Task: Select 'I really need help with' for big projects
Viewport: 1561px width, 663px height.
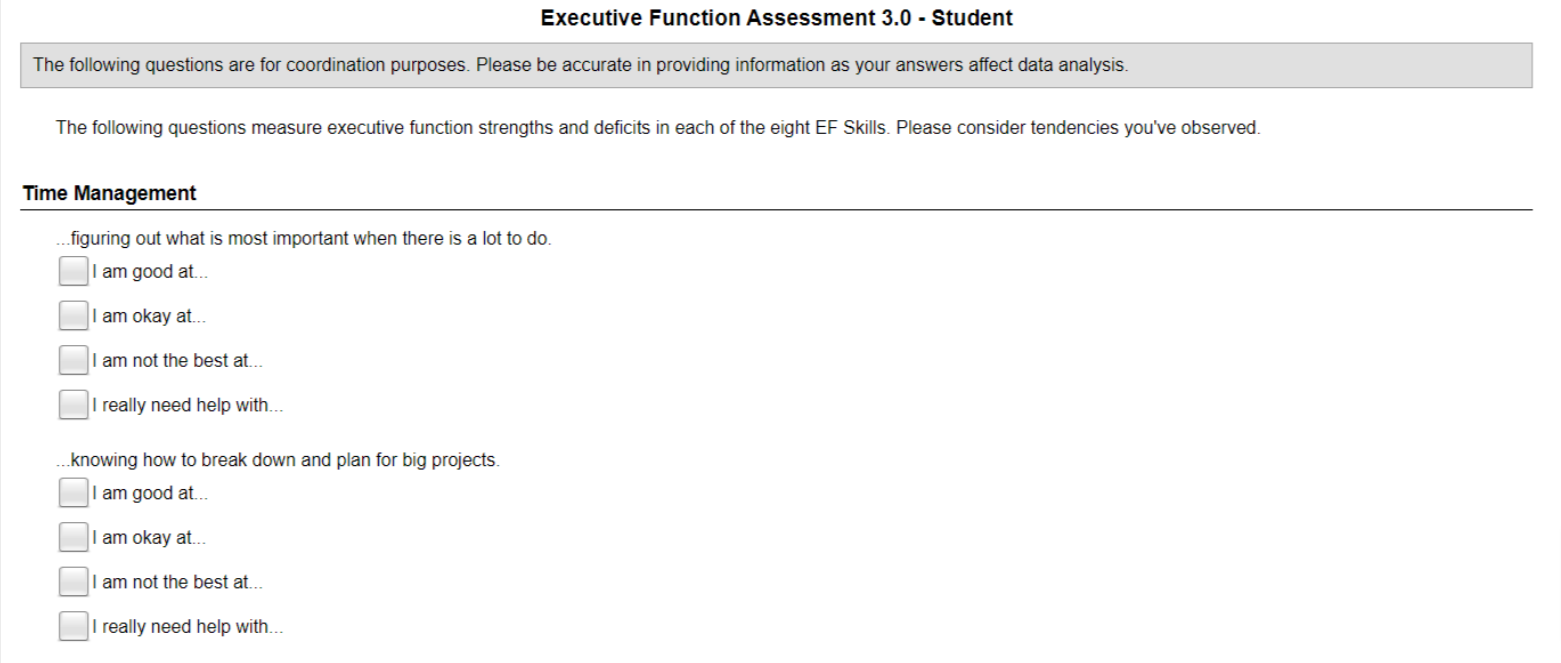Action: coord(73,626)
